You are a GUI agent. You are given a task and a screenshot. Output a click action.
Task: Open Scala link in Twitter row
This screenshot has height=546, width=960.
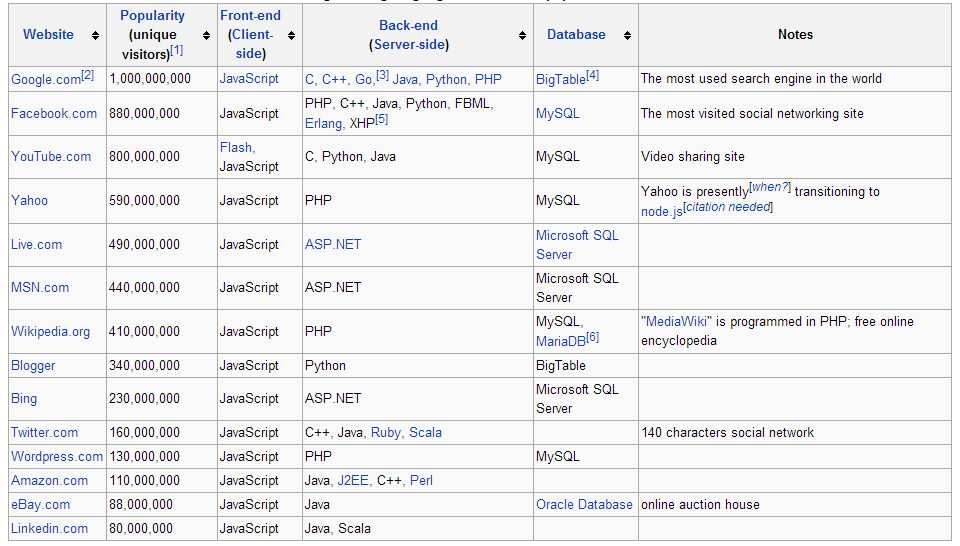[426, 433]
